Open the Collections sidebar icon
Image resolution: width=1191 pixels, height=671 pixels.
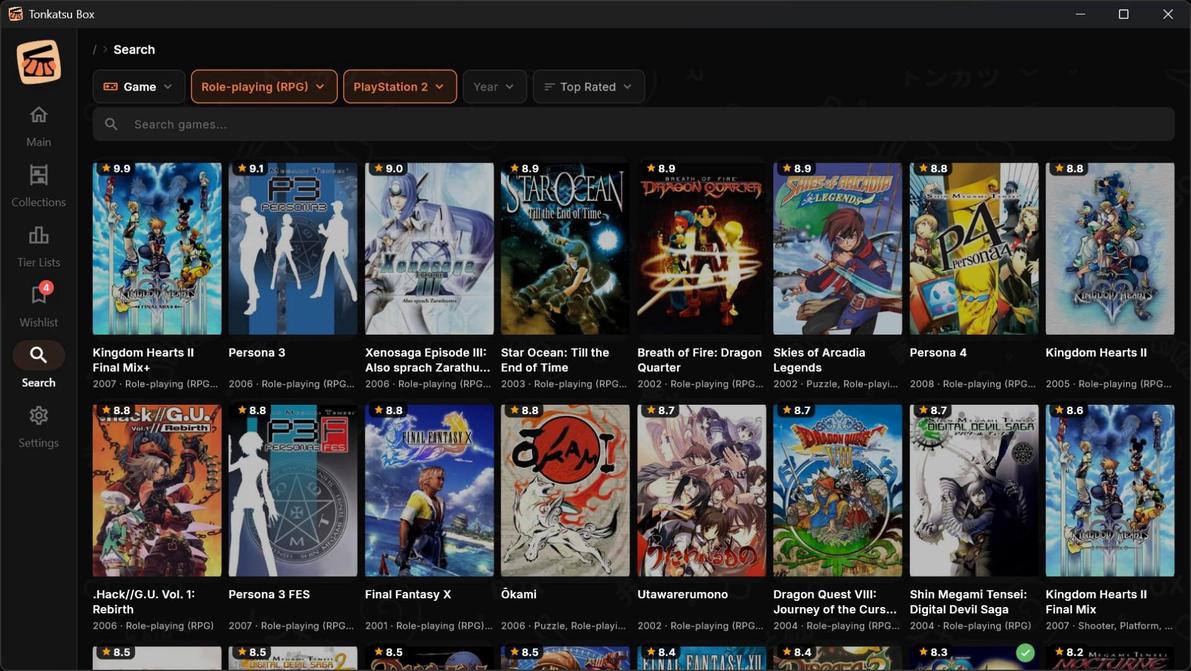tap(38, 176)
